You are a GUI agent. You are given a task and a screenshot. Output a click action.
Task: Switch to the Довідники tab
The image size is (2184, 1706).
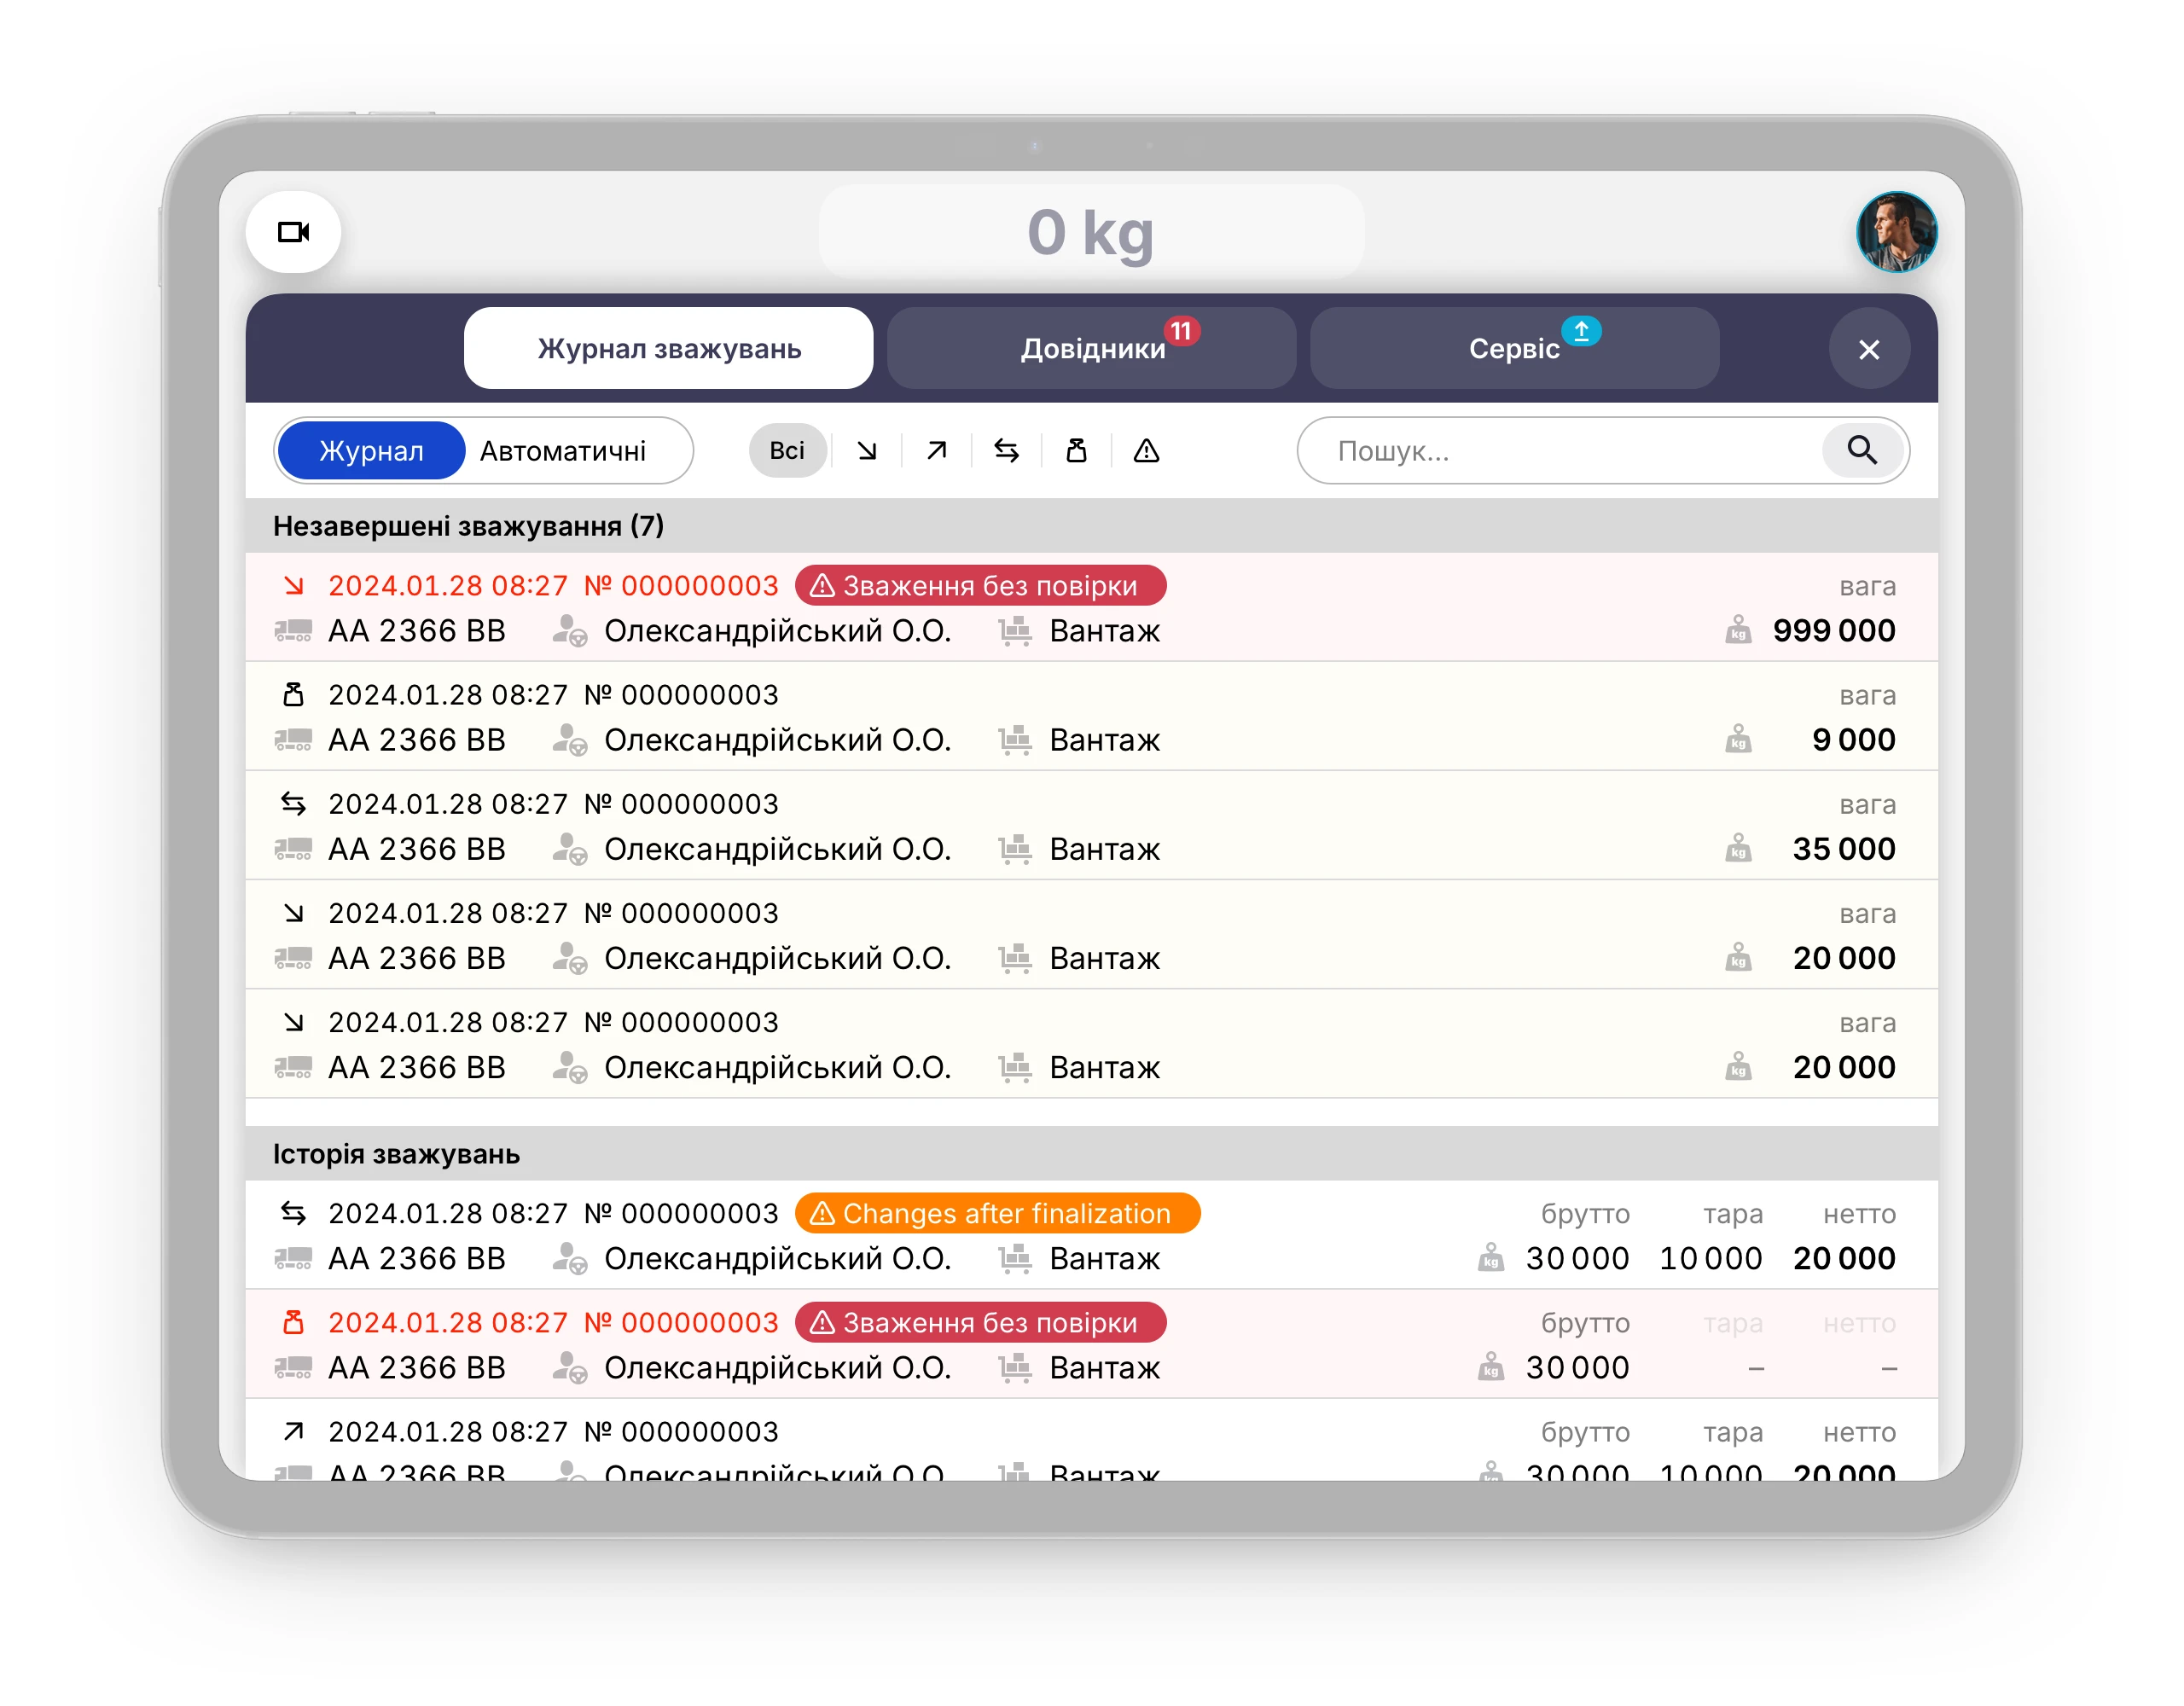point(1091,348)
